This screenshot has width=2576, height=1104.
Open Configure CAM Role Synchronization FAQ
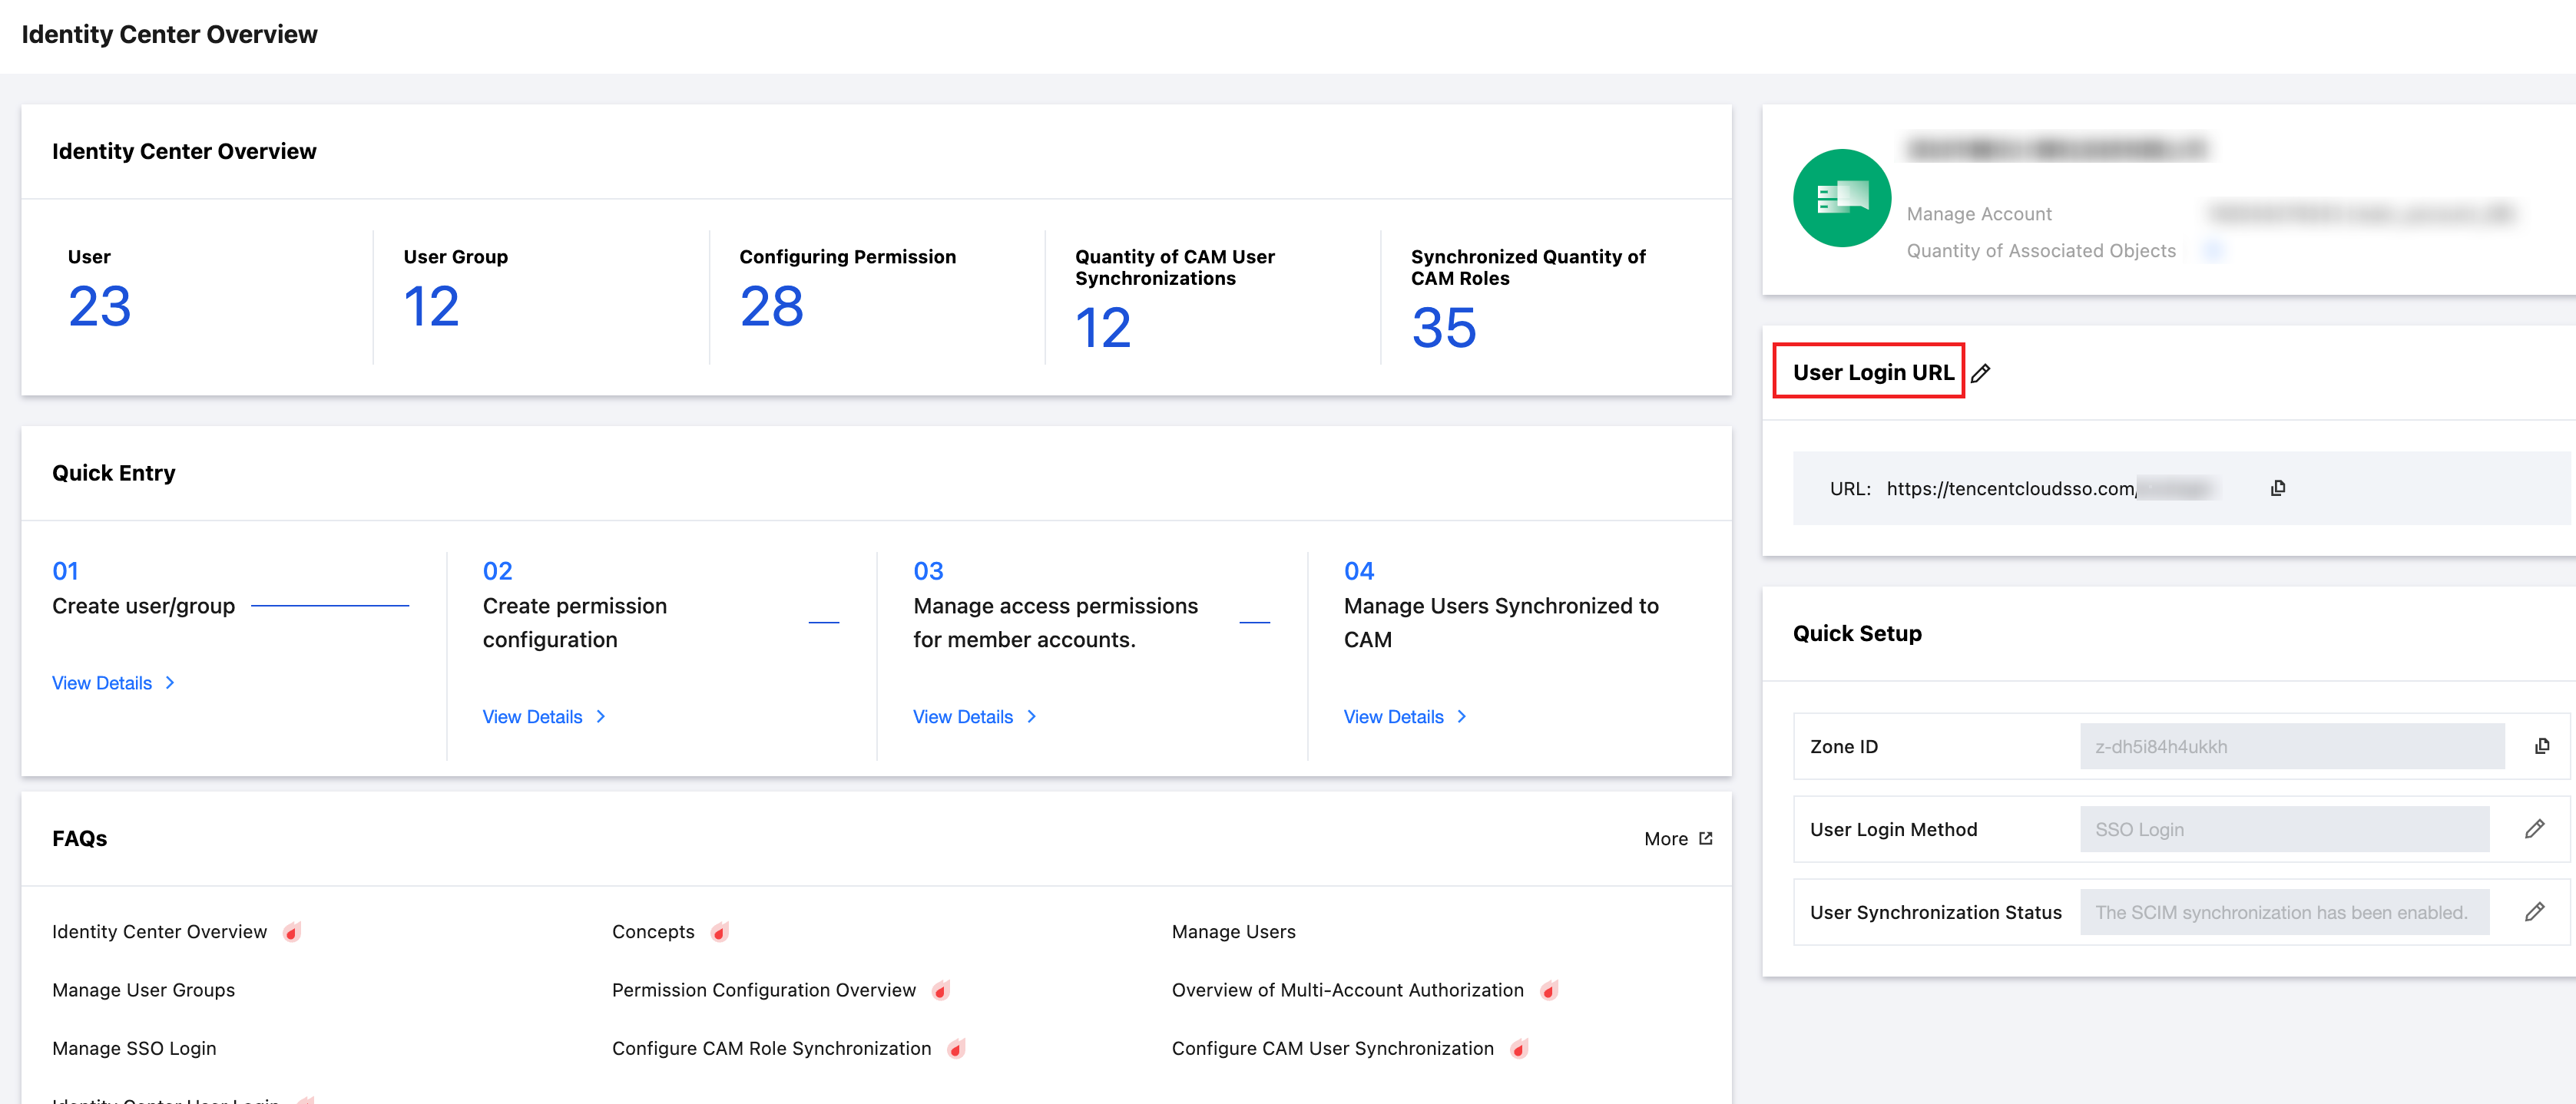point(771,1048)
